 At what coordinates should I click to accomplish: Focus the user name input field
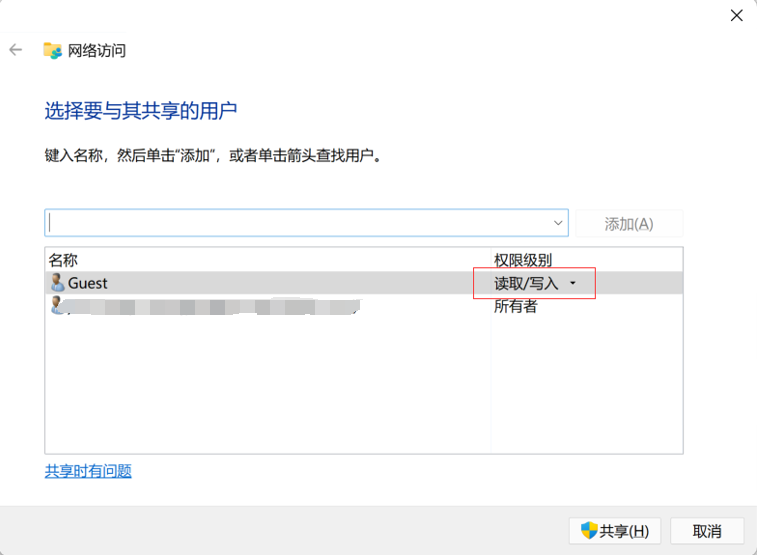299,223
